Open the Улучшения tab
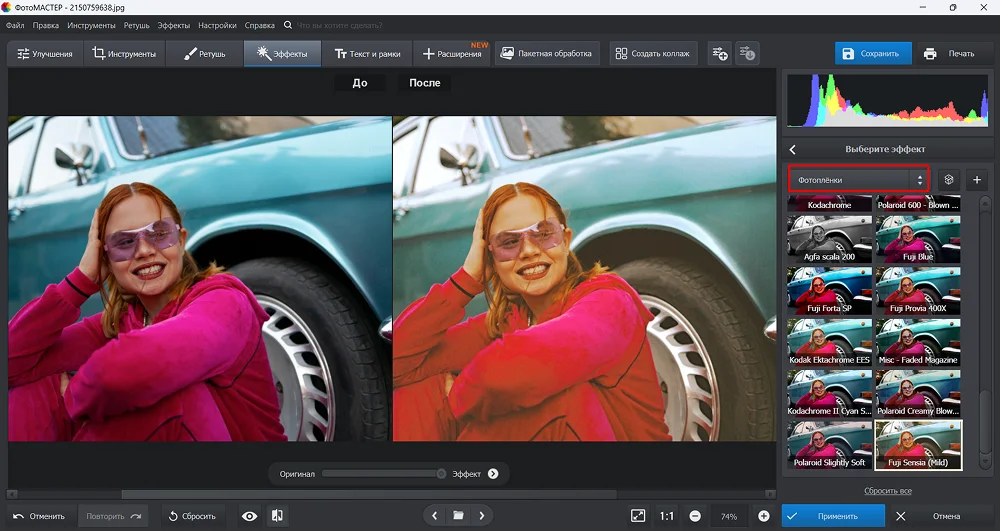 [45, 54]
